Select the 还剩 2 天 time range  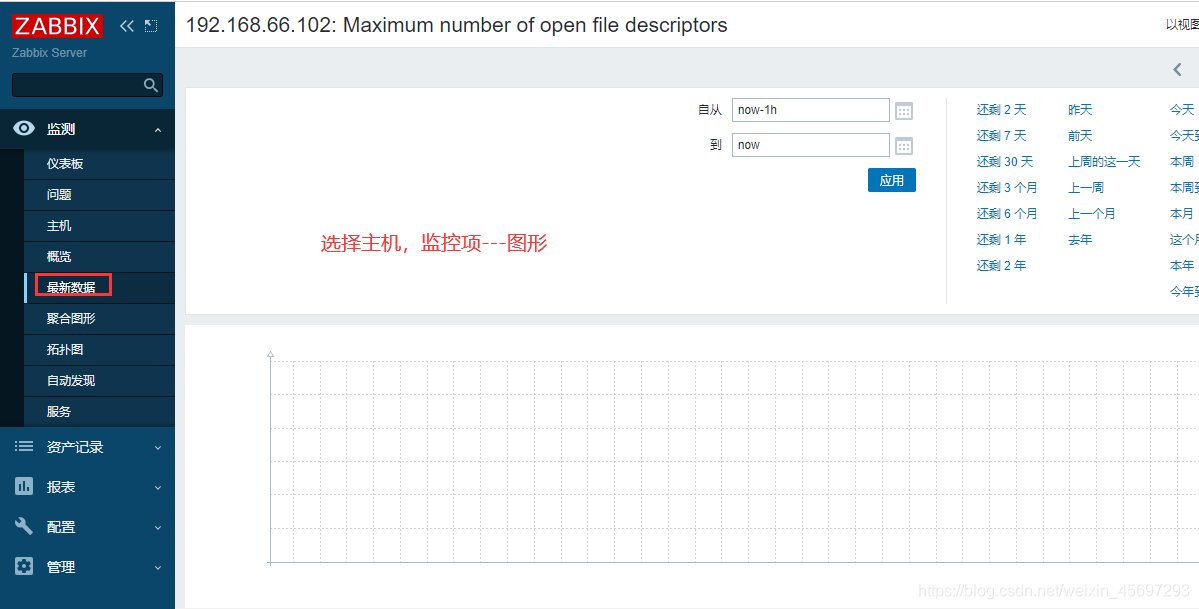(1001, 109)
